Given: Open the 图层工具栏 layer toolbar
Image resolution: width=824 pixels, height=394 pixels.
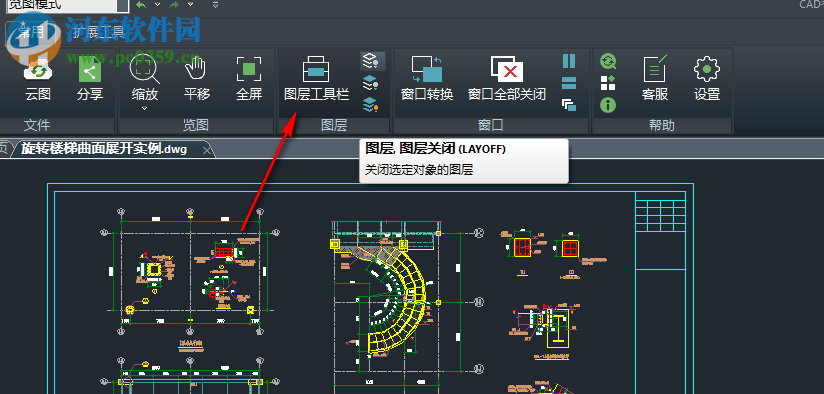Looking at the screenshot, I should point(316,79).
